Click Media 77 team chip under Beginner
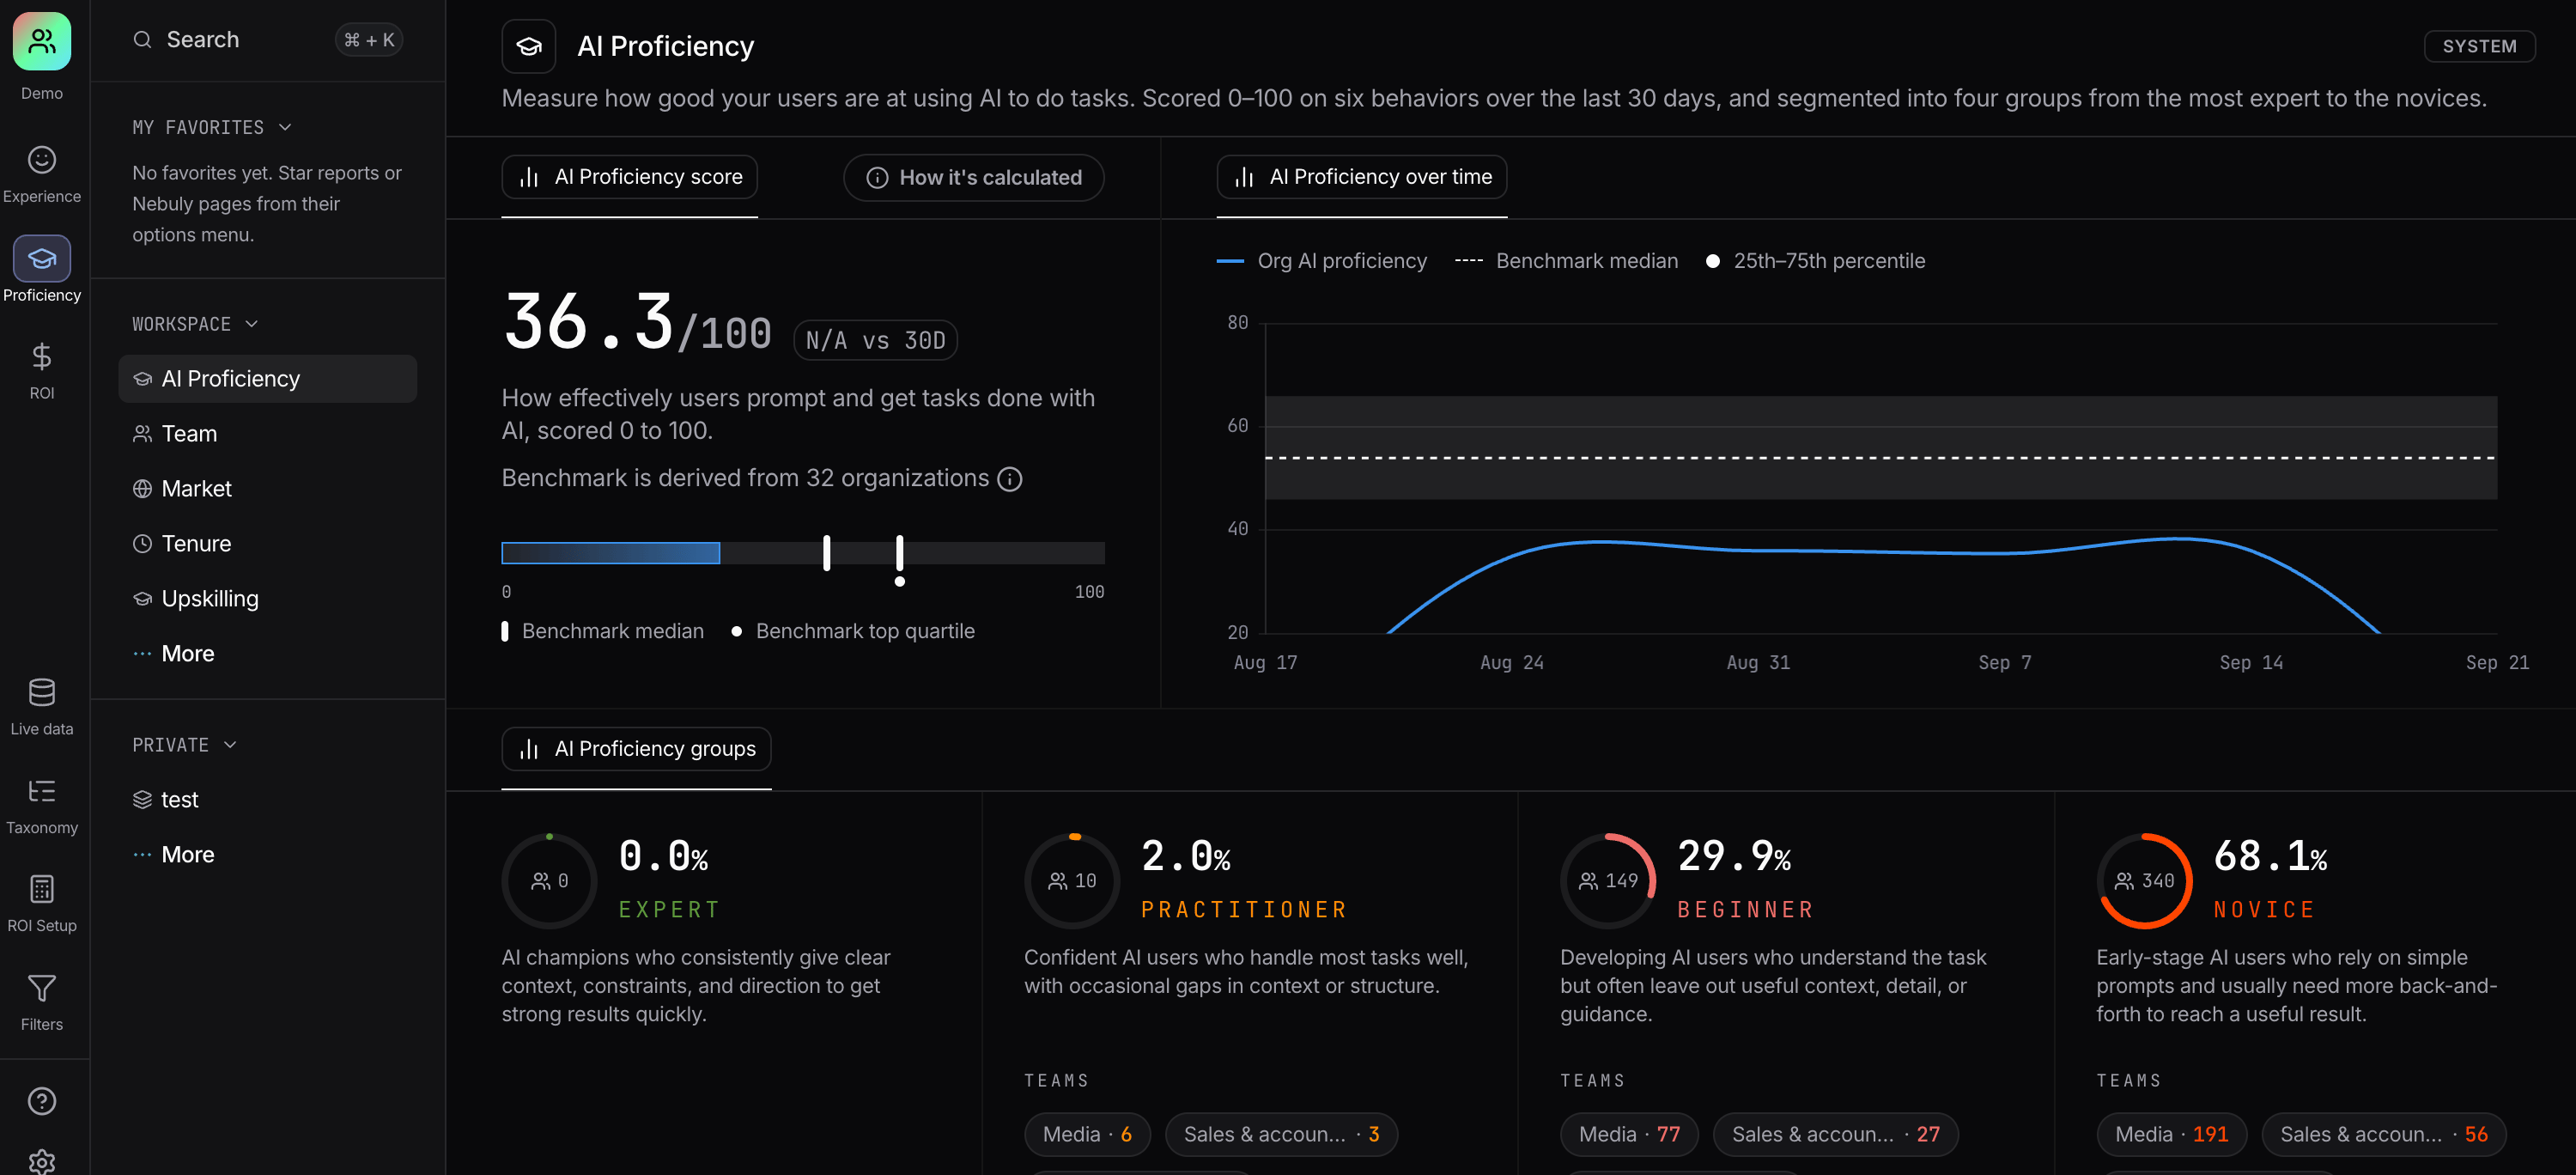 1628,1134
